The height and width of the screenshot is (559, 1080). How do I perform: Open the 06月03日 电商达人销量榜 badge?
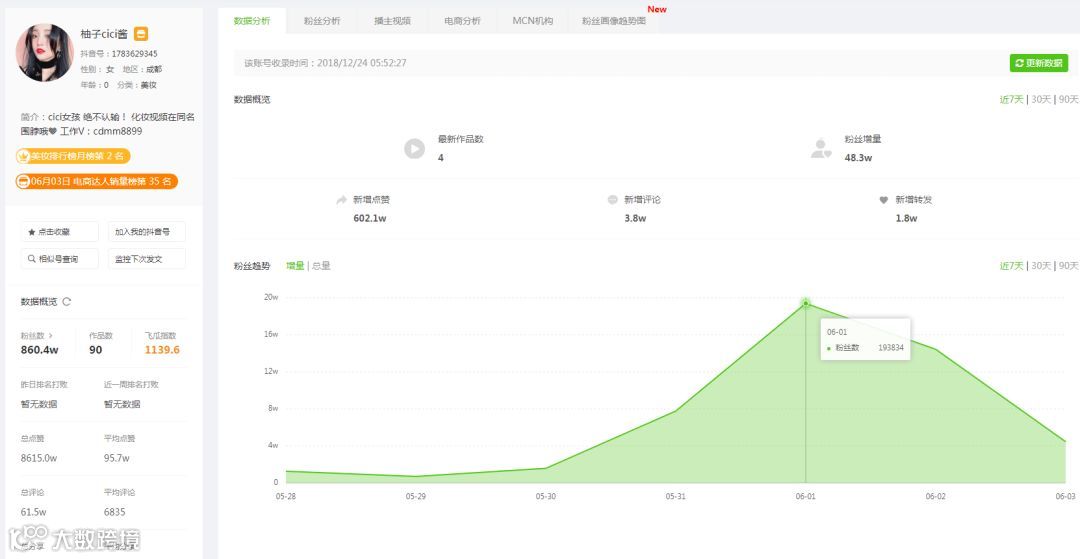pos(96,181)
